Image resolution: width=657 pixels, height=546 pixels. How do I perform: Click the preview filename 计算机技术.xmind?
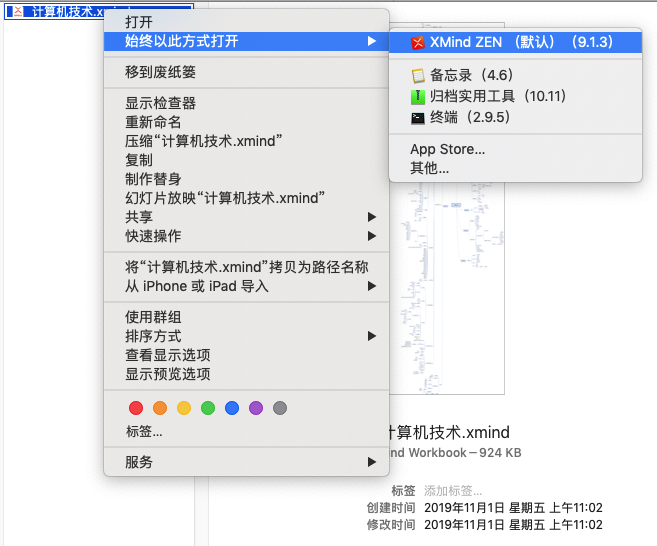pyautogui.click(x=449, y=432)
